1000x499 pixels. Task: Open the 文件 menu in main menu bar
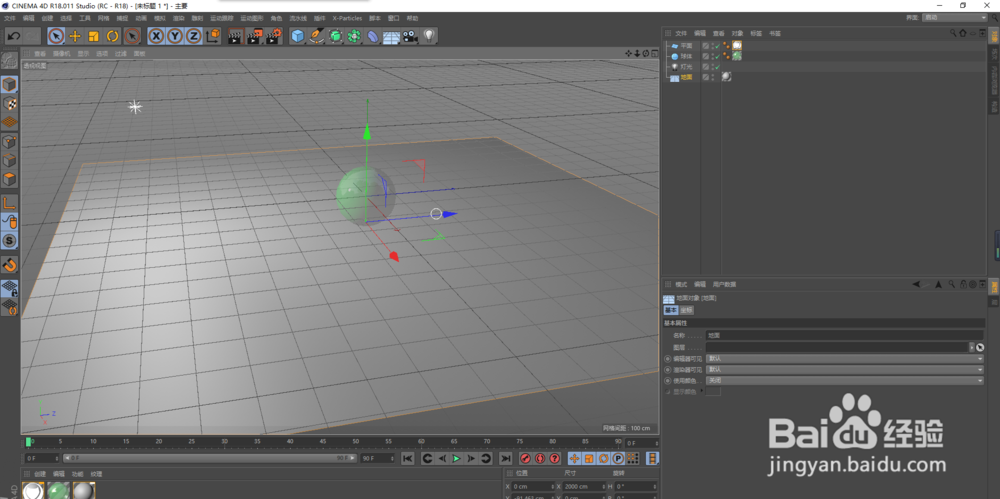10,18
